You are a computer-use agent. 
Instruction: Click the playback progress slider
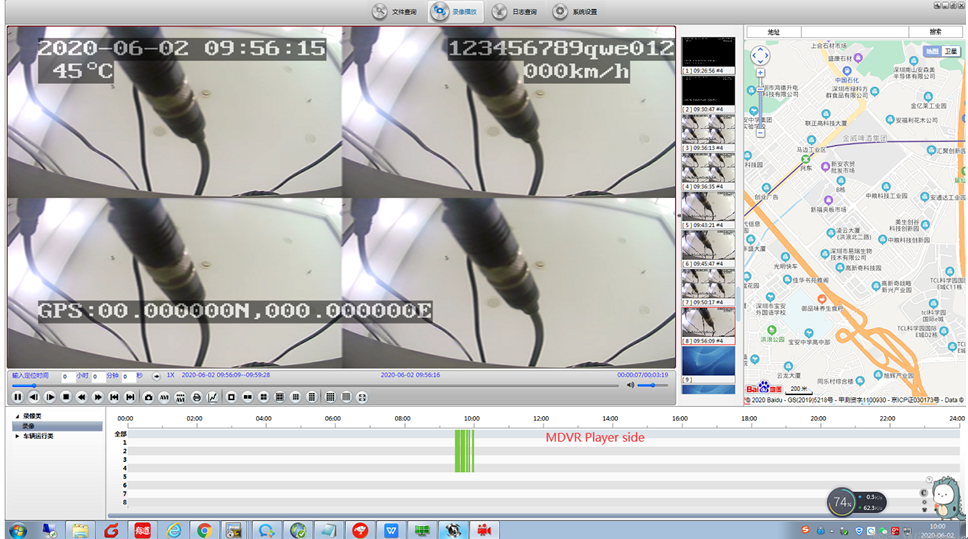point(315,385)
